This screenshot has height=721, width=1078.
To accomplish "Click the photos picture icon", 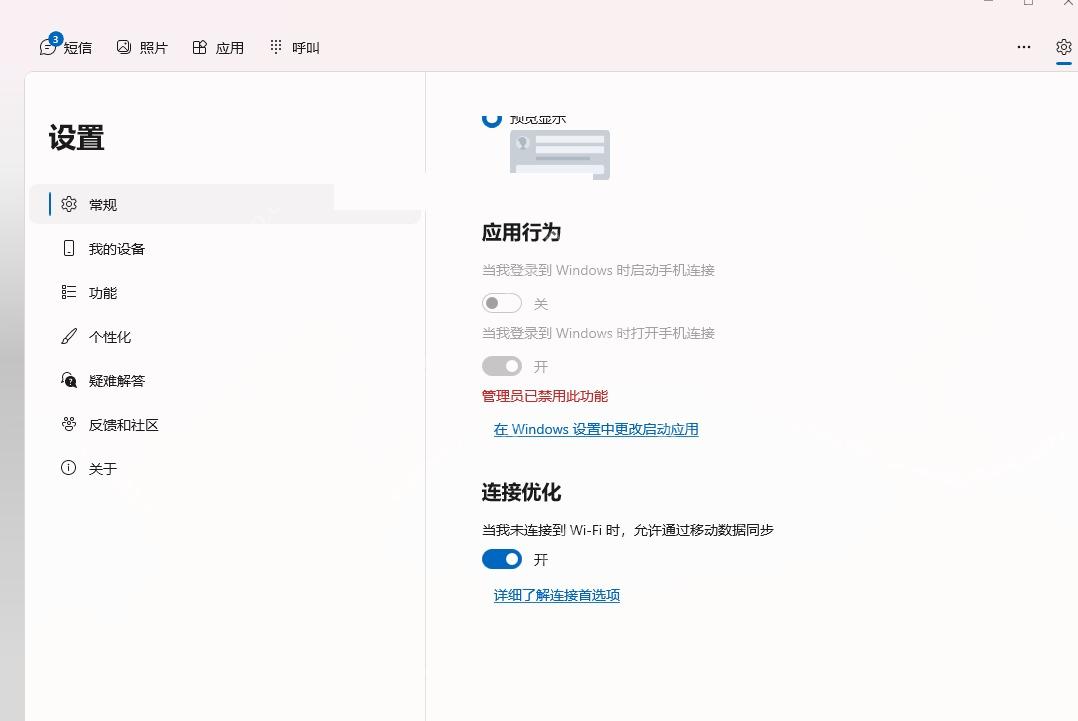I will coord(124,47).
